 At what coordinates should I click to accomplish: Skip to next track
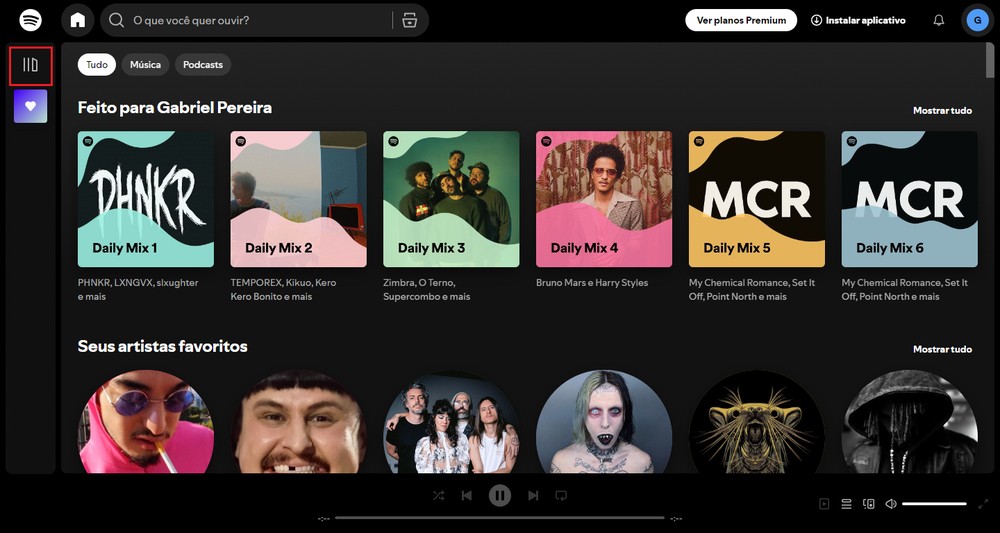[x=533, y=495]
